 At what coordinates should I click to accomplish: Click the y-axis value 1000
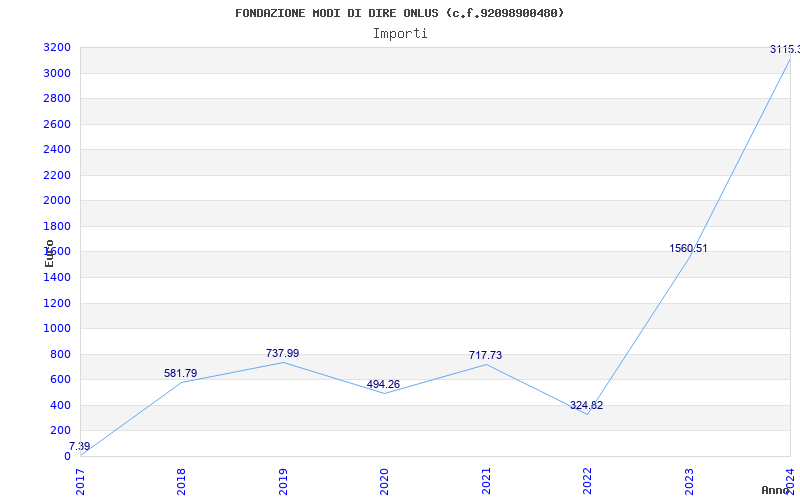click(57, 329)
